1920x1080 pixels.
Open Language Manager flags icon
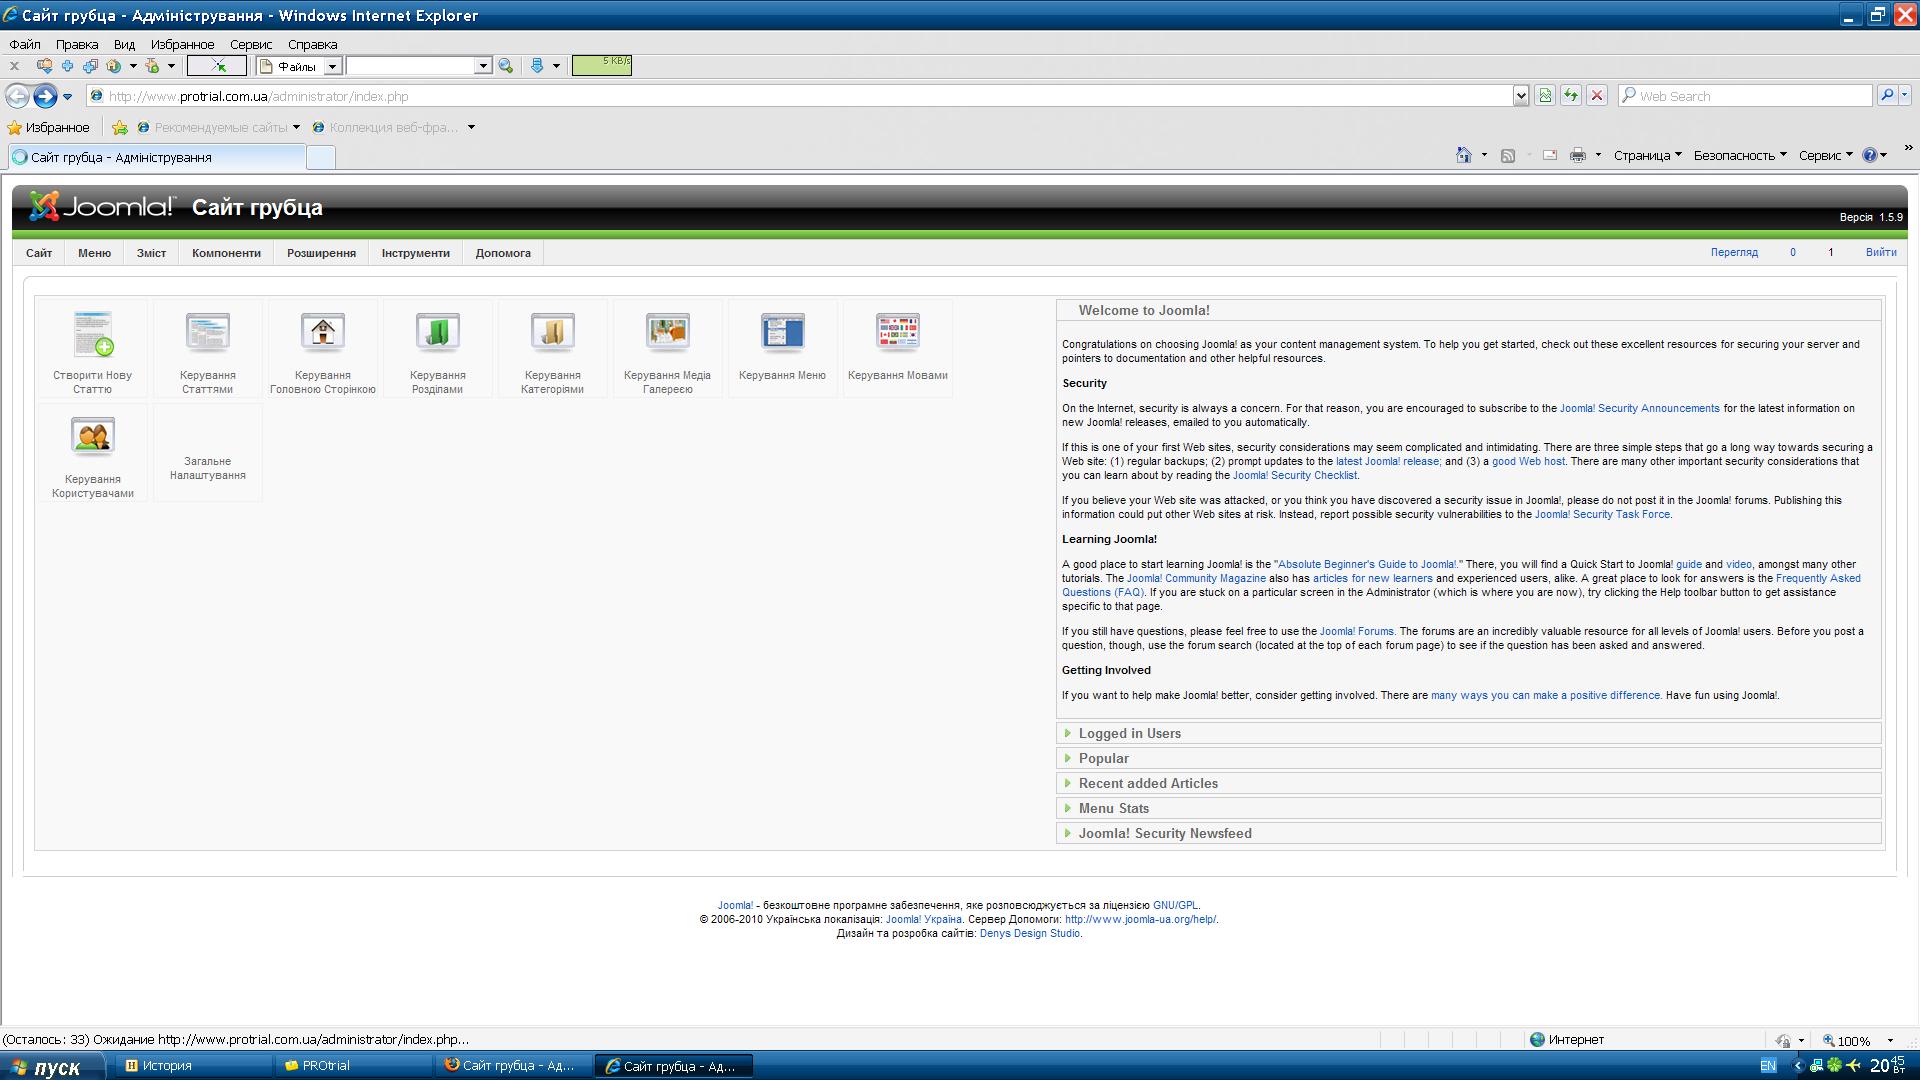click(x=897, y=334)
